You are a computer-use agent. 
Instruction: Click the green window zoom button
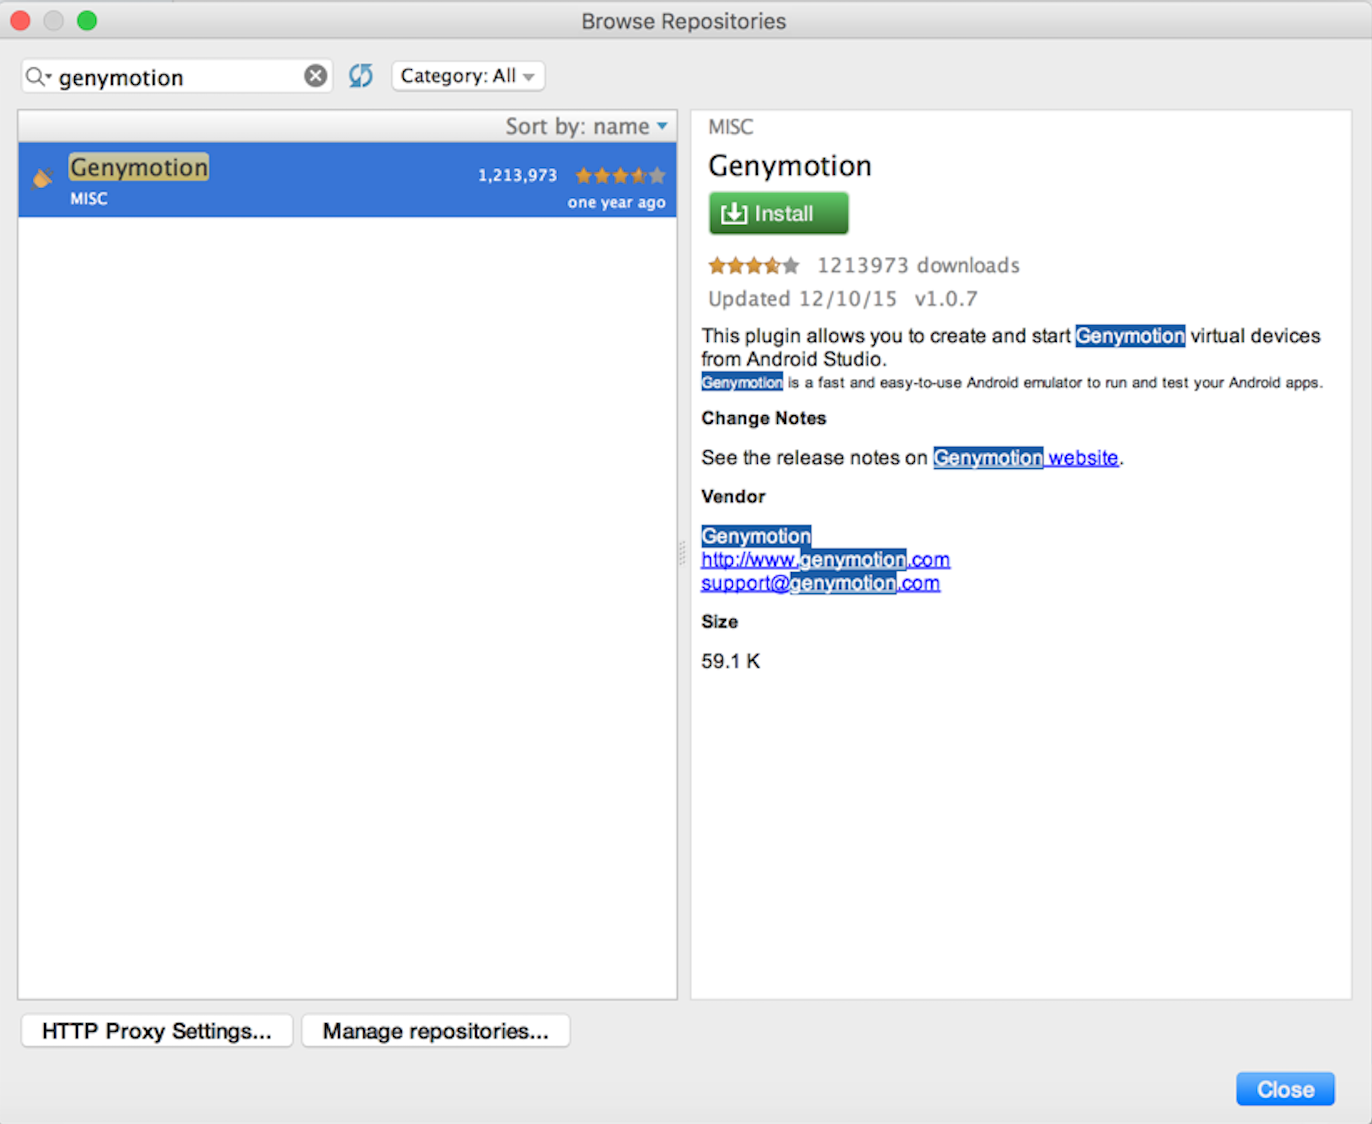(x=87, y=20)
